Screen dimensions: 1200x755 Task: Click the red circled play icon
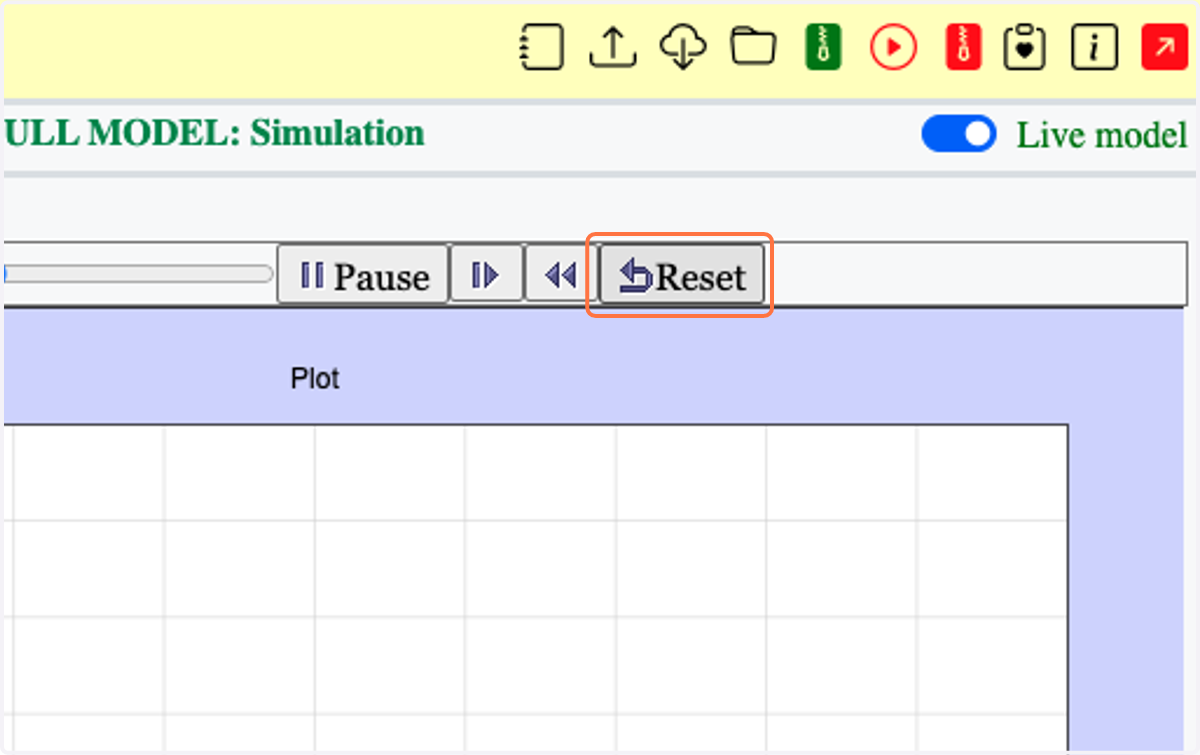click(893, 47)
